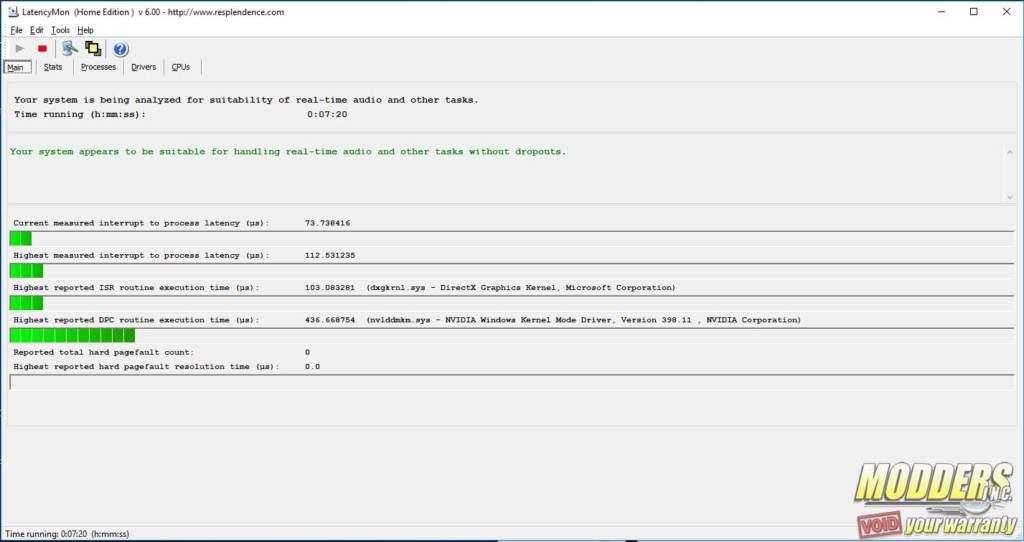Open the Tools menu
The height and width of the screenshot is (542, 1024).
click(60, 30)
